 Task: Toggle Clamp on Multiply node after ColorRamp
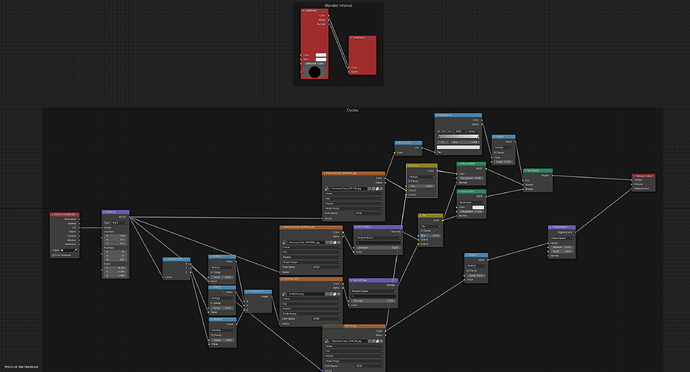pyautogui.click(x=495, y=153)
